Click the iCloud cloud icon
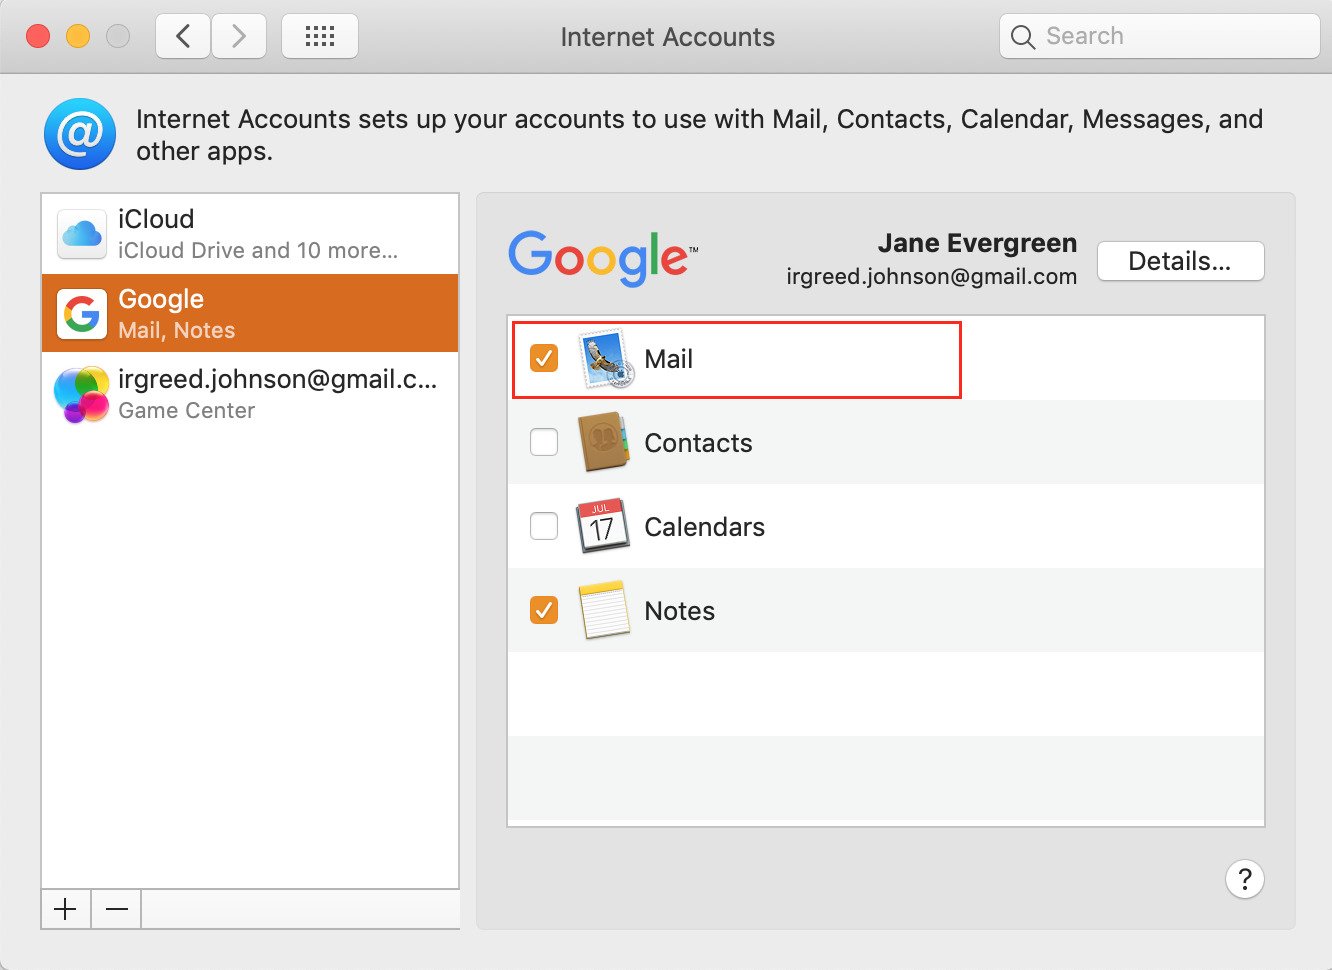Image resolution: width=1332 pixels, height=970 pixels. (x=82, y=234)
